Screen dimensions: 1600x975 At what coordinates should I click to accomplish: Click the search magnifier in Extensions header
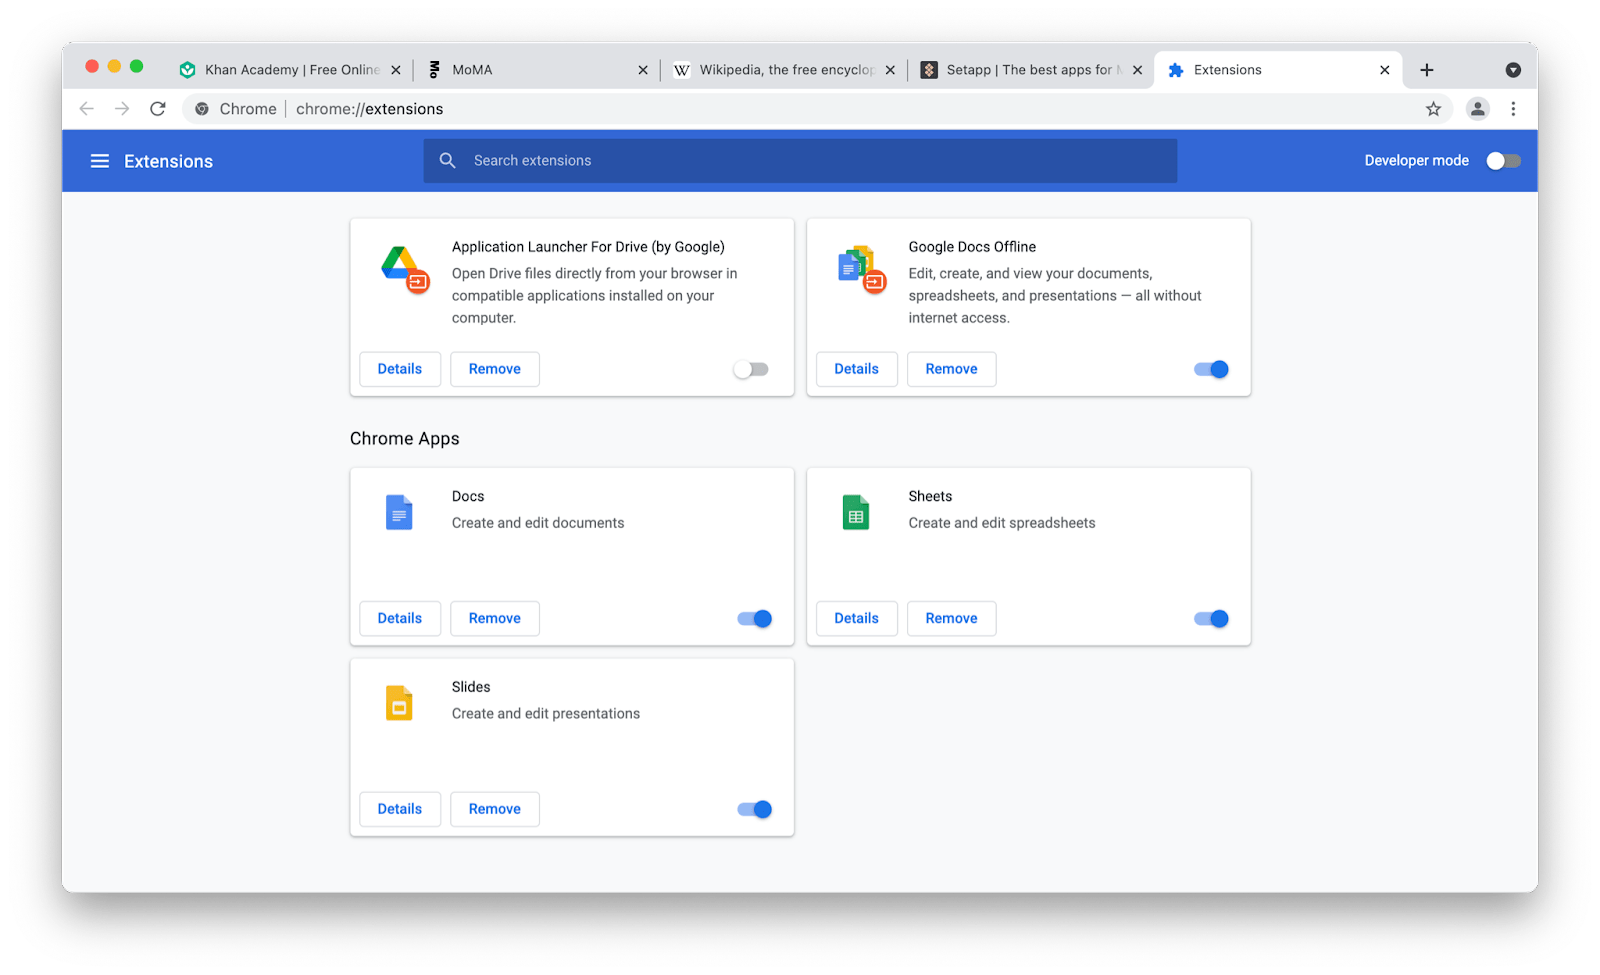point(447,160)
